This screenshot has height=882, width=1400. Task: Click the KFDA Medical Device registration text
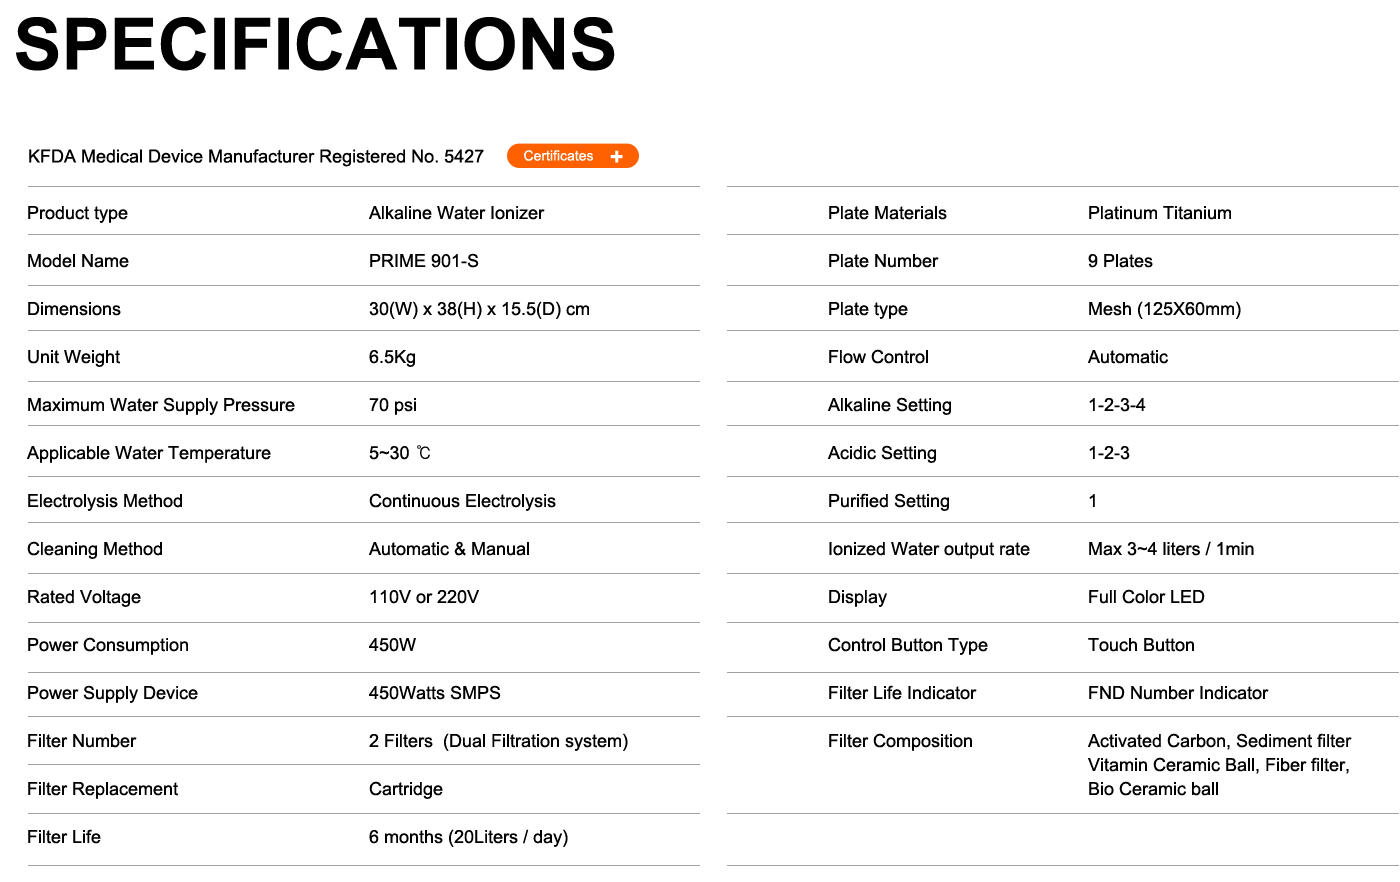256,156
